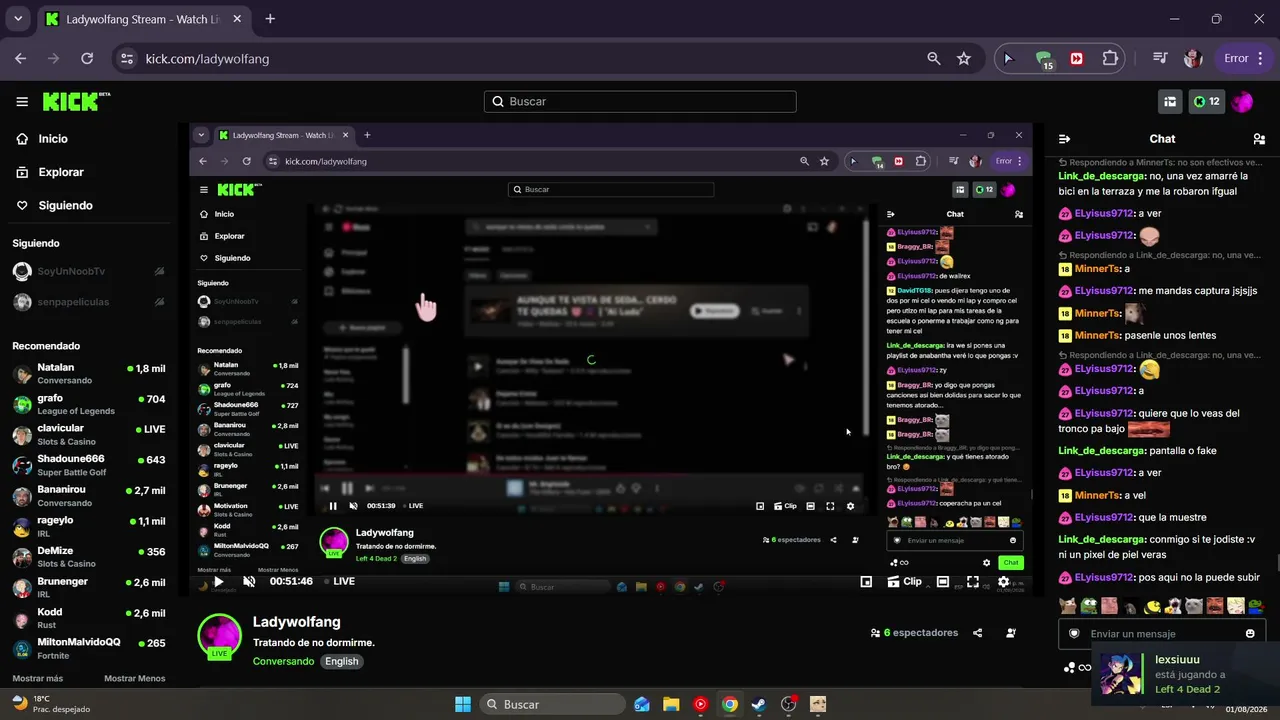Open Siguiendo in the sidebar
This screenshot has height=720, width=1280.
tap(54, 205)
